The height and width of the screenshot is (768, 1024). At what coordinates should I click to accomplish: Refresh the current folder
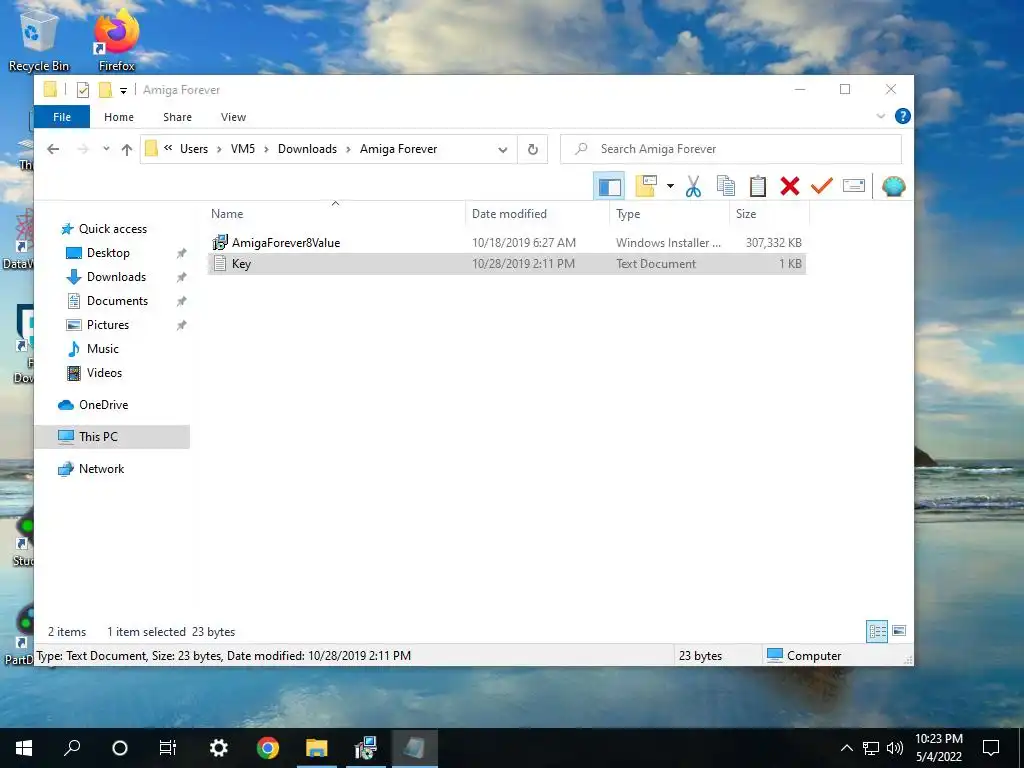click(533, 149)
